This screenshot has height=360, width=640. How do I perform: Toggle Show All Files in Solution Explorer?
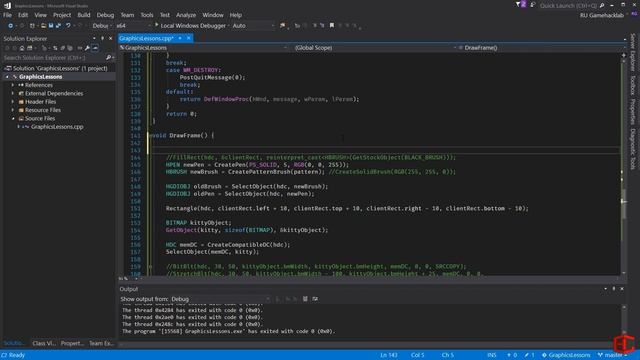pos(70,48)
